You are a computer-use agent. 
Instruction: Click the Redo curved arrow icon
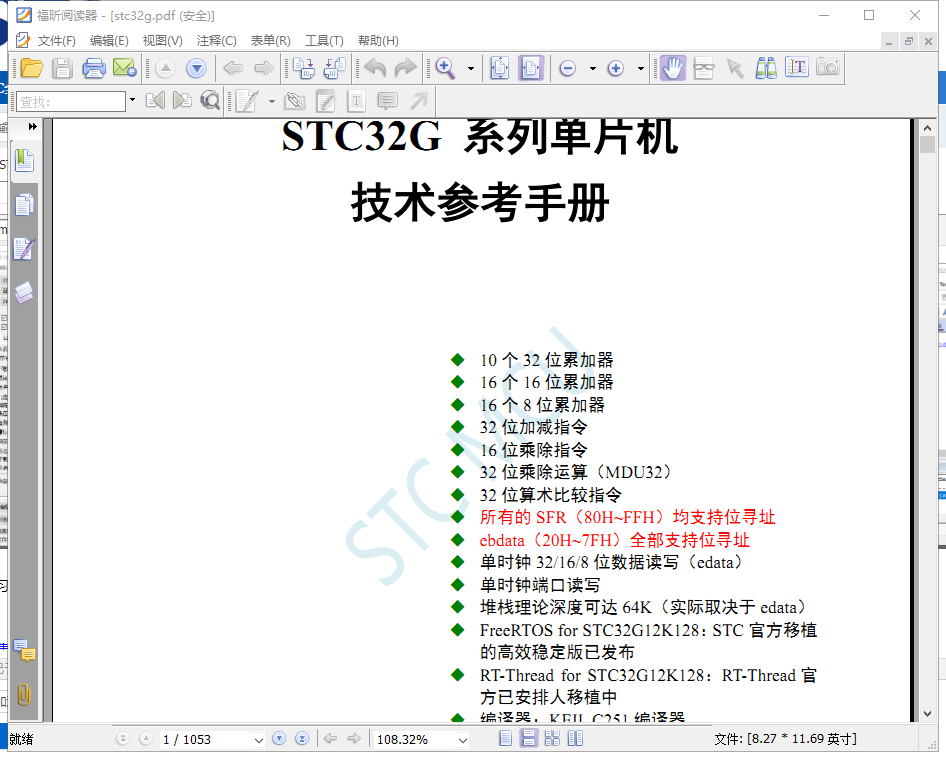[405, 68]
